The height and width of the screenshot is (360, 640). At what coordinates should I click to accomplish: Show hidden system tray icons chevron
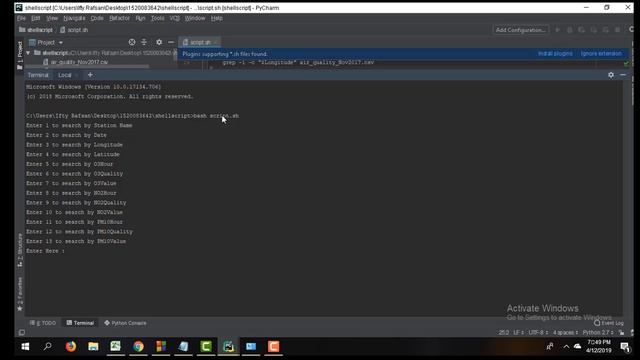(566, 347)
